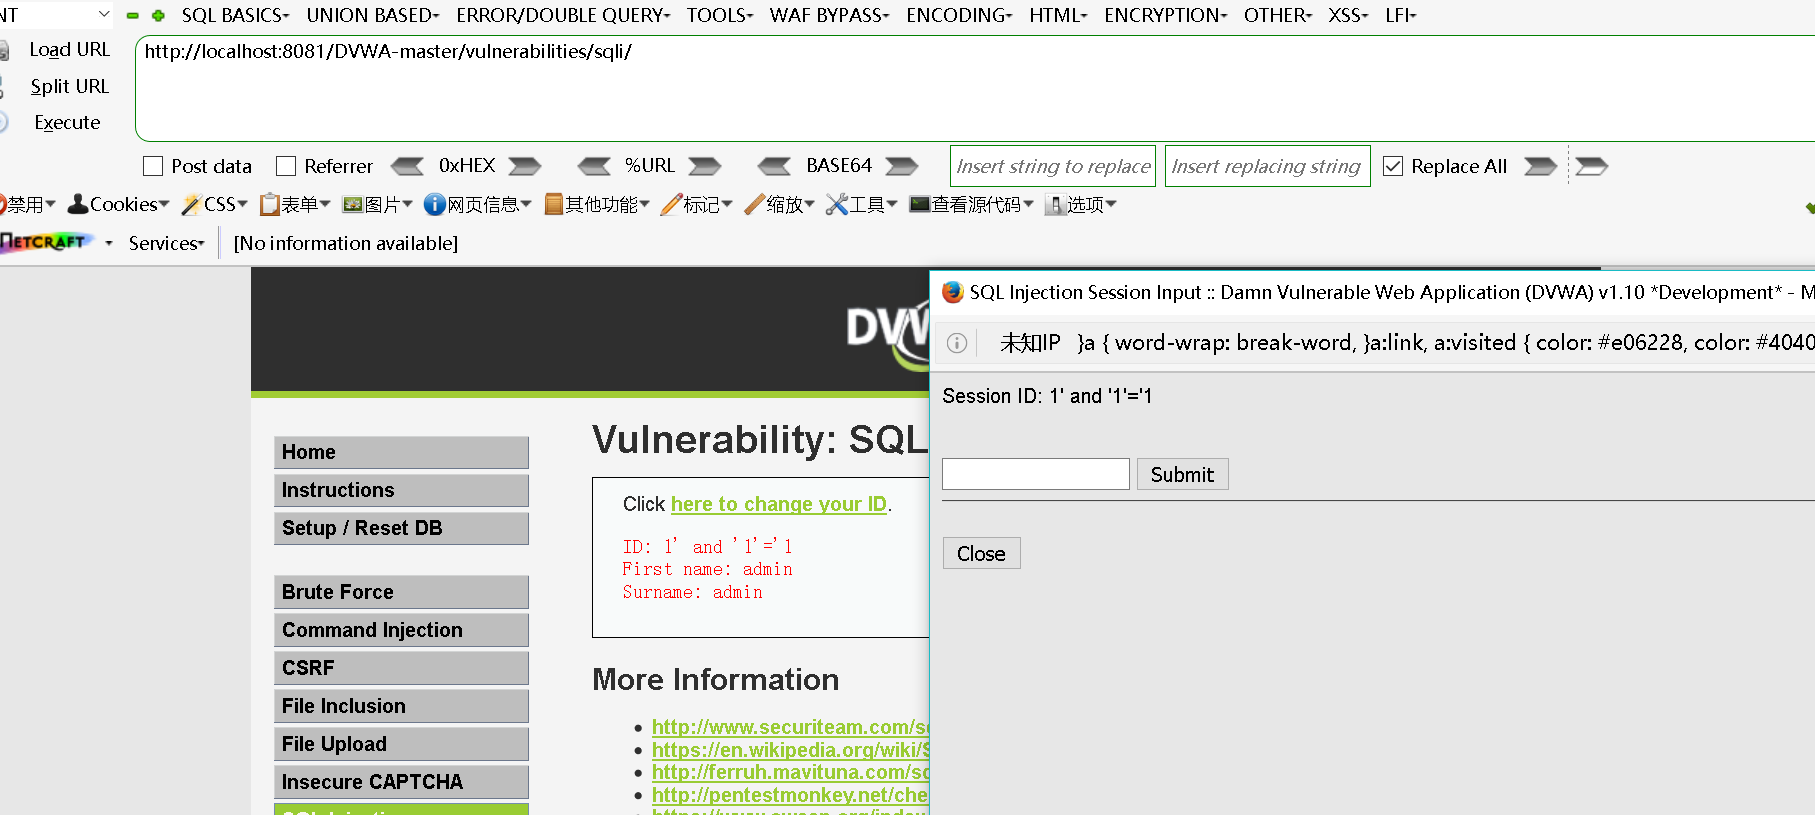Open the UNION BASED dropdown
This screenshot has width=1815, height=815.
372,15
